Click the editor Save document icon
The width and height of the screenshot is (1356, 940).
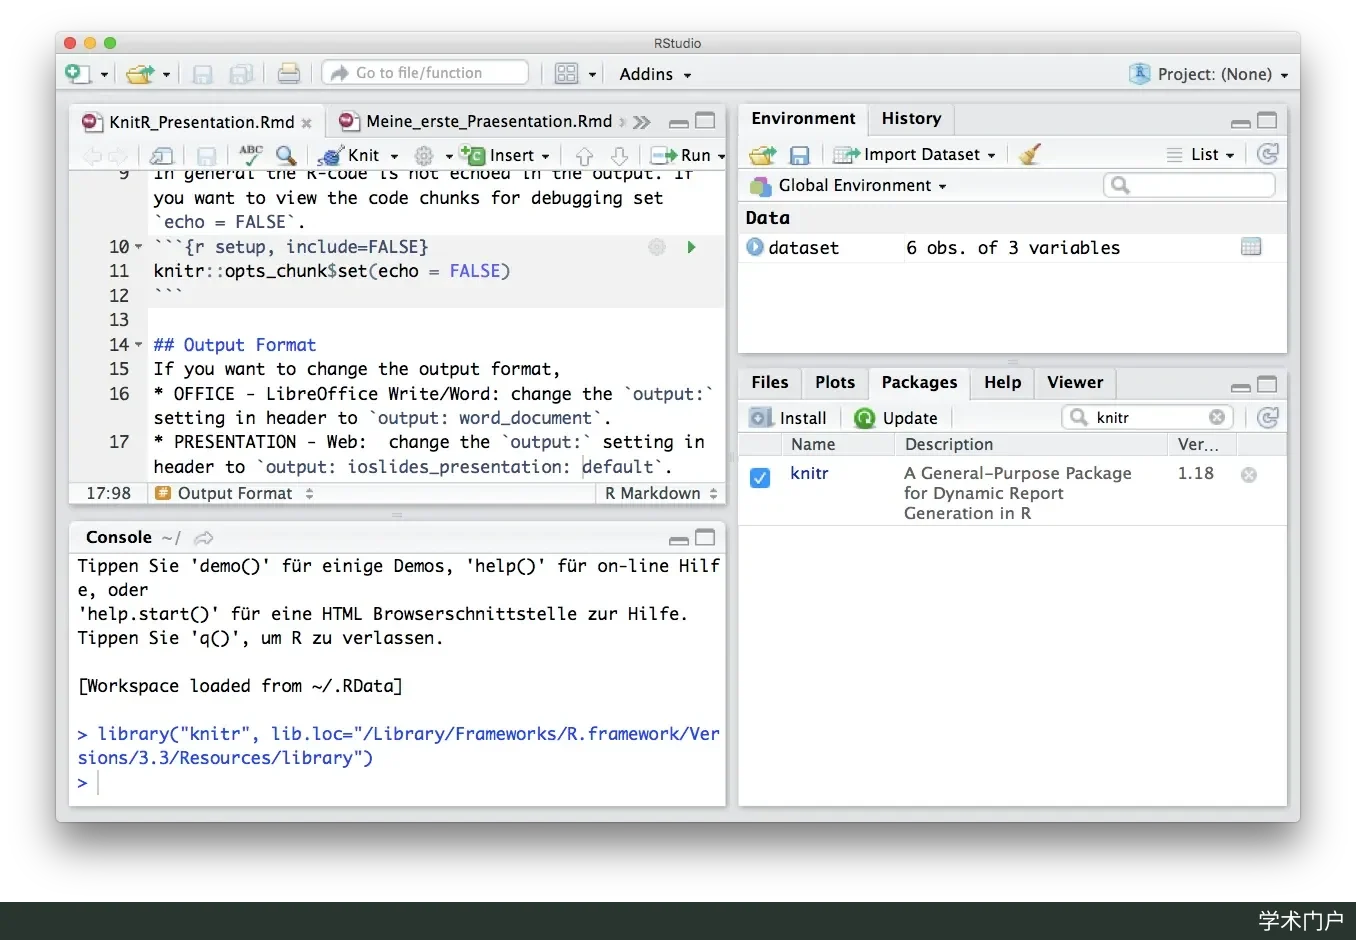206,155
